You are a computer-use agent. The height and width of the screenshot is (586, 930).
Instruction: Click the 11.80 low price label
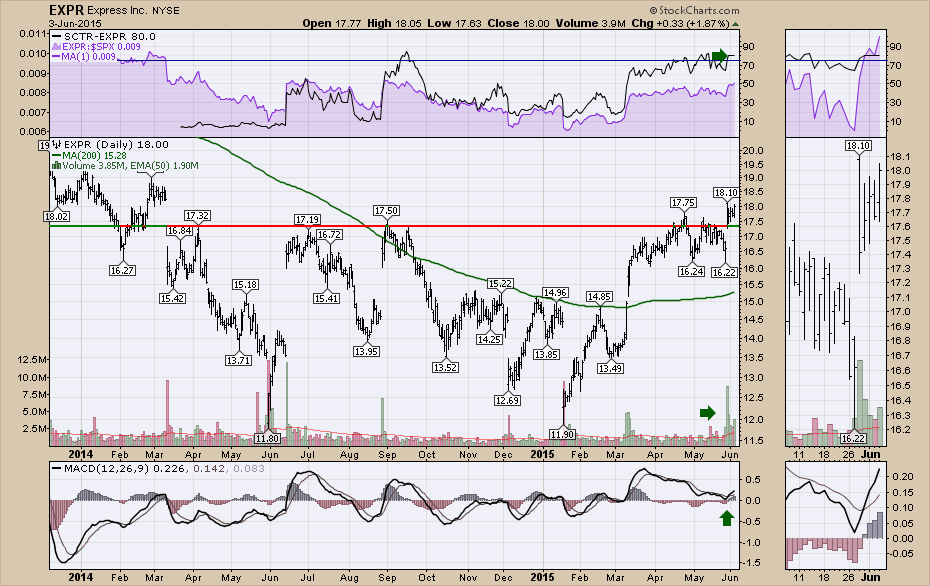[x=266, y=438]
